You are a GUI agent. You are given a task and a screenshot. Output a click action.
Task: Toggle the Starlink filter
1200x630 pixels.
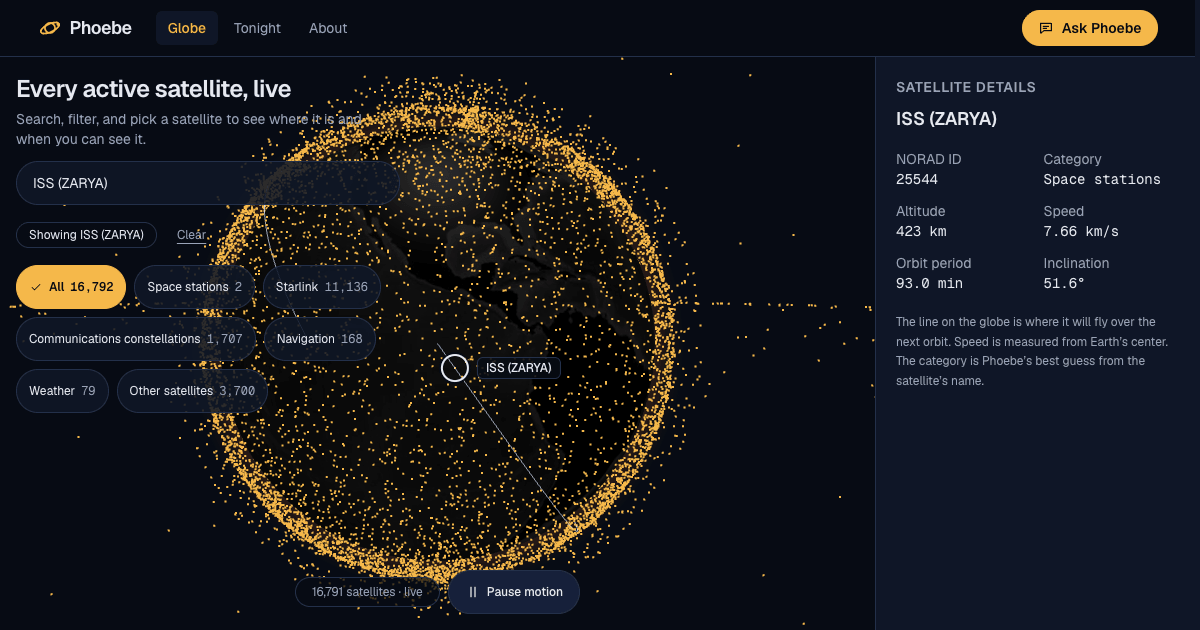321,287
